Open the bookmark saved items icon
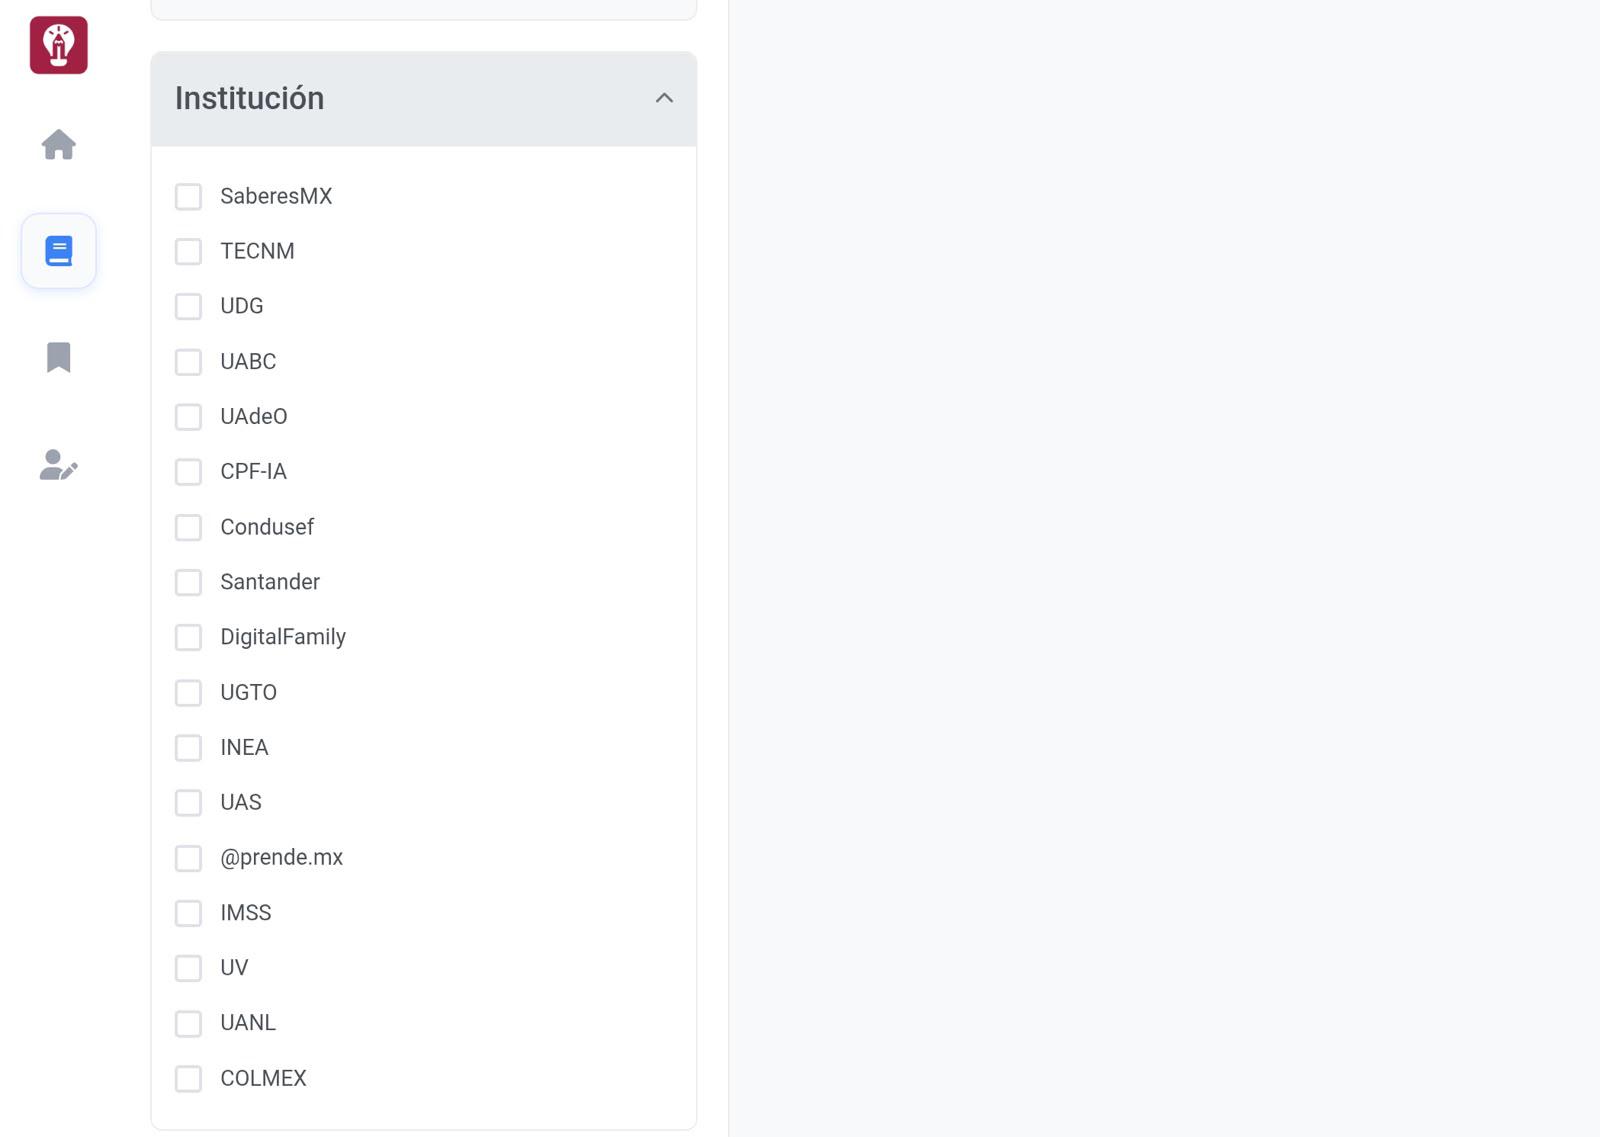The image size is (1600, 1137). 59,357
